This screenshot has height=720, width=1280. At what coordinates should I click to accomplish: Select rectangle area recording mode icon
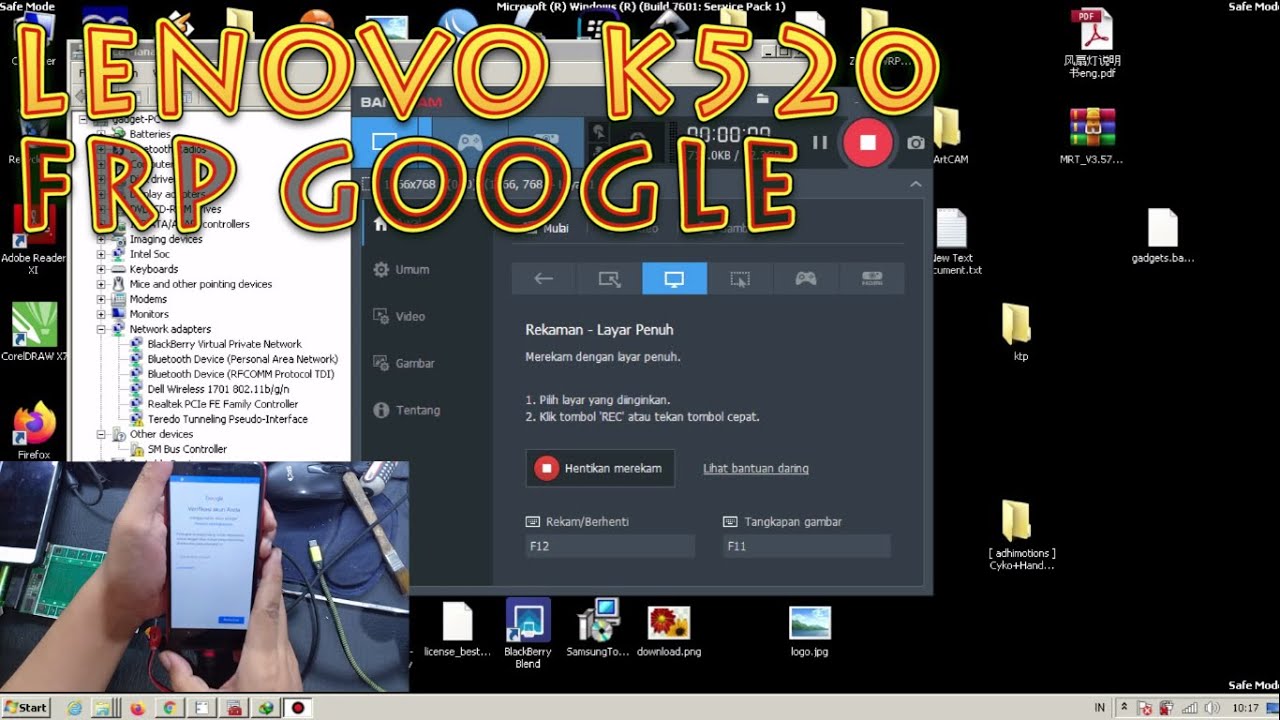pos(609,279)
